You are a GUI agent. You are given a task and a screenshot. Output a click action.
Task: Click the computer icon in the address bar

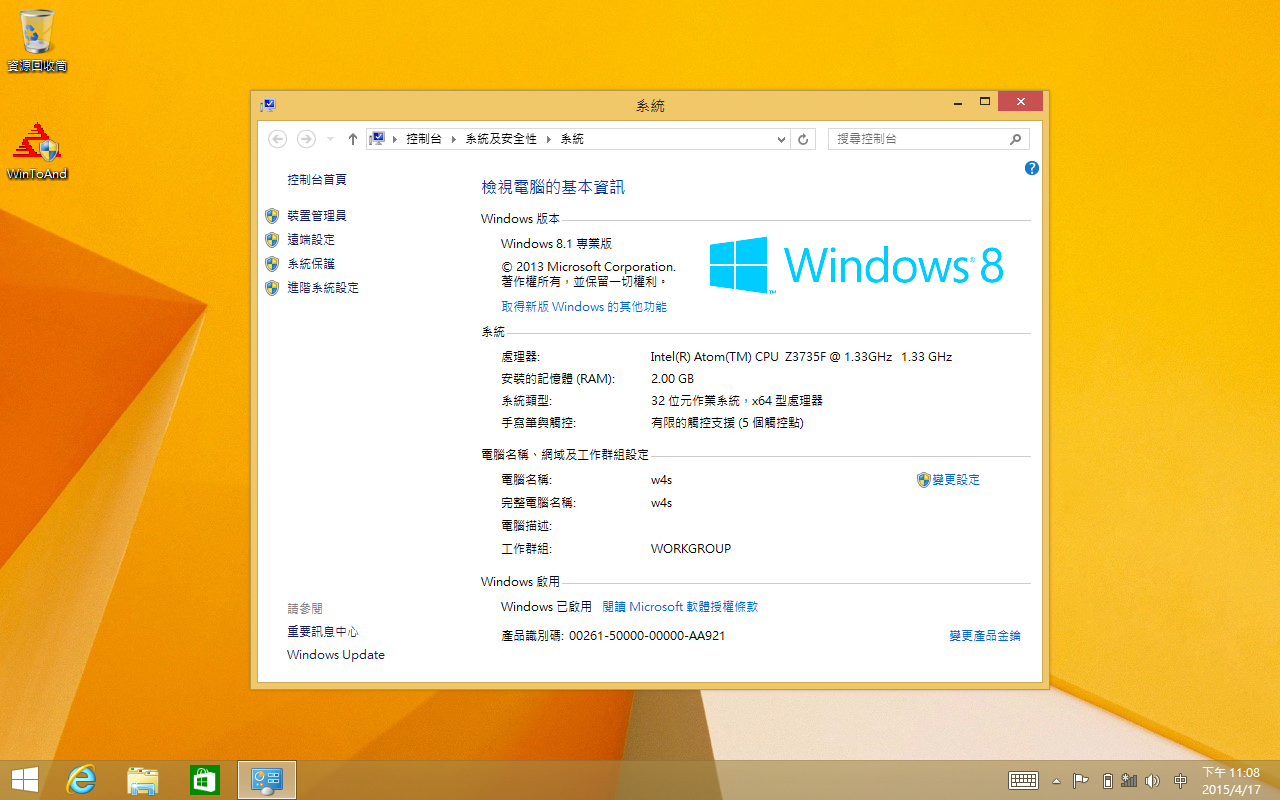pos(378,139)
